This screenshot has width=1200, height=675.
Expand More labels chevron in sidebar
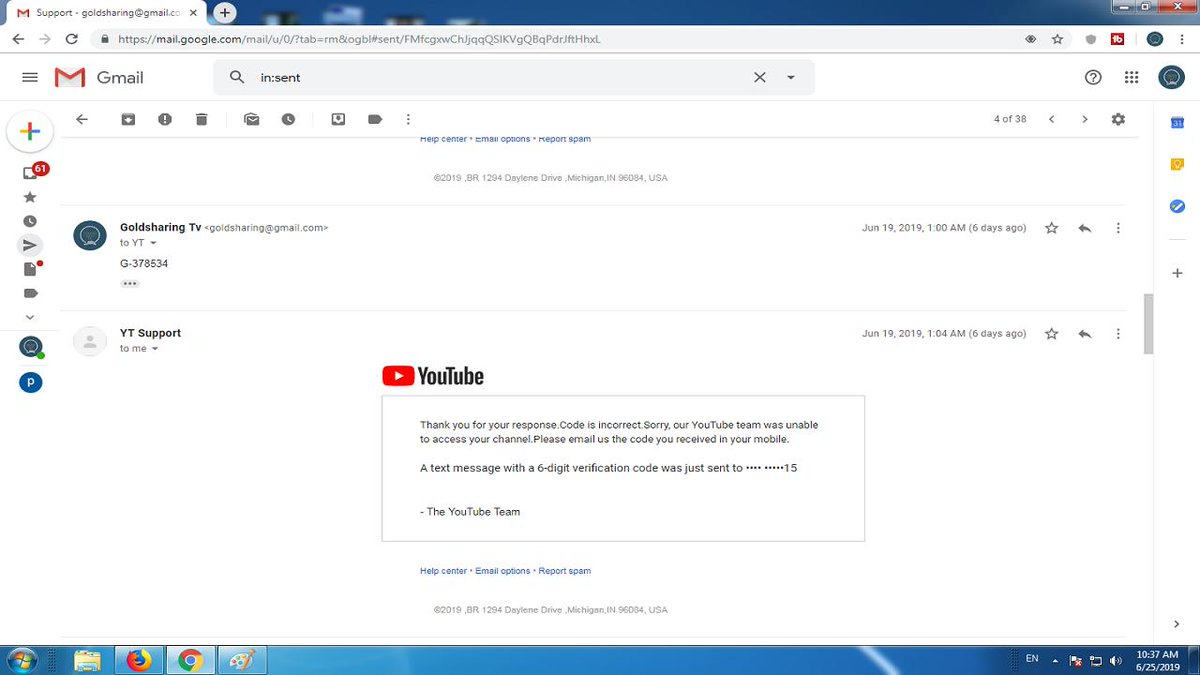pos(30,317)
